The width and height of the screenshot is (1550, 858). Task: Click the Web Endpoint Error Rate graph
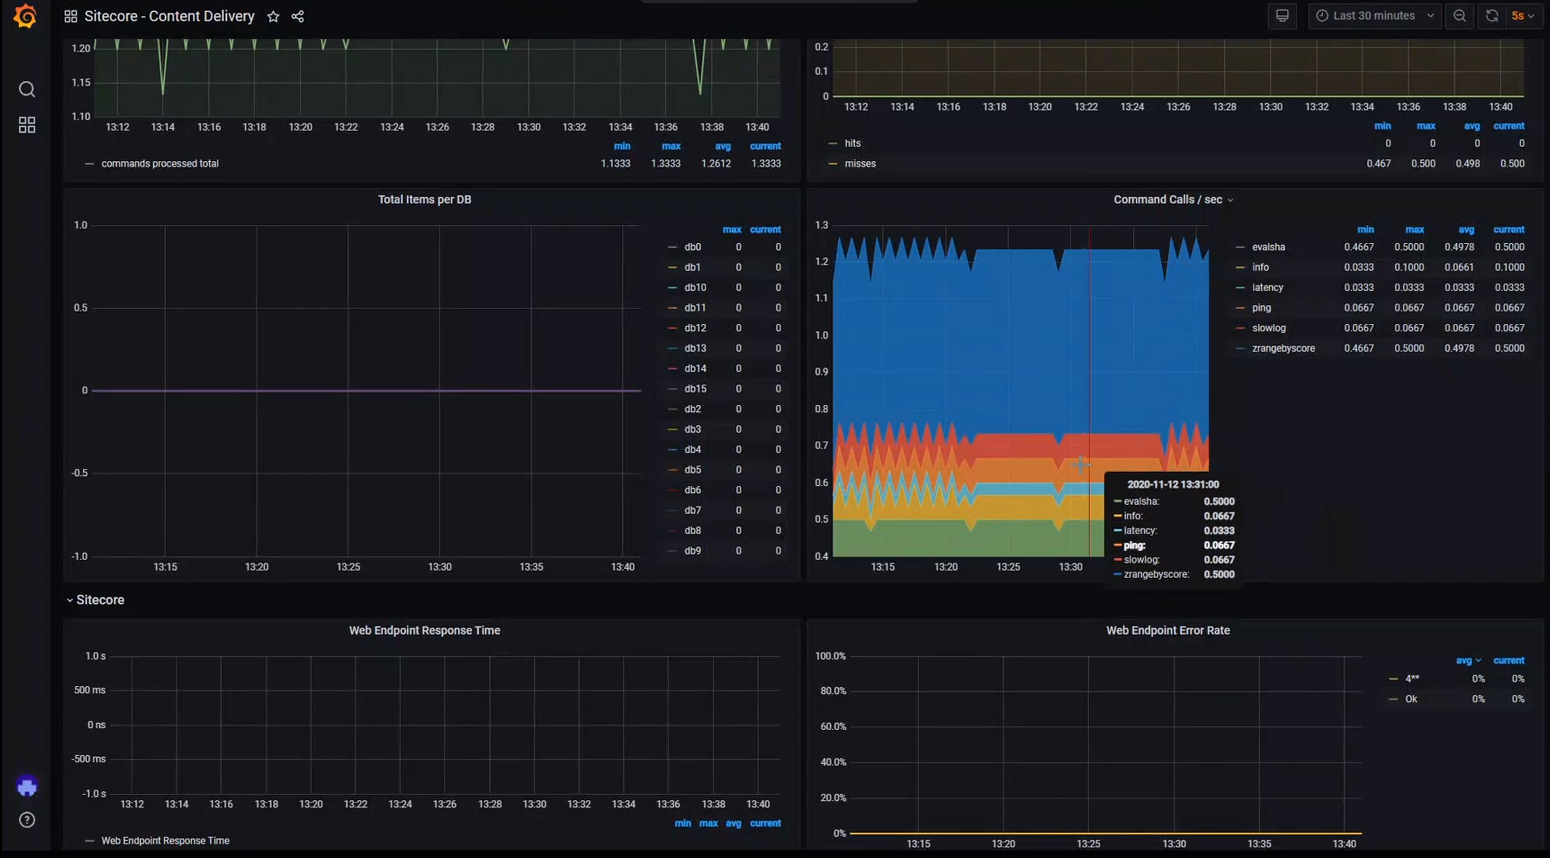[1105, 745]
